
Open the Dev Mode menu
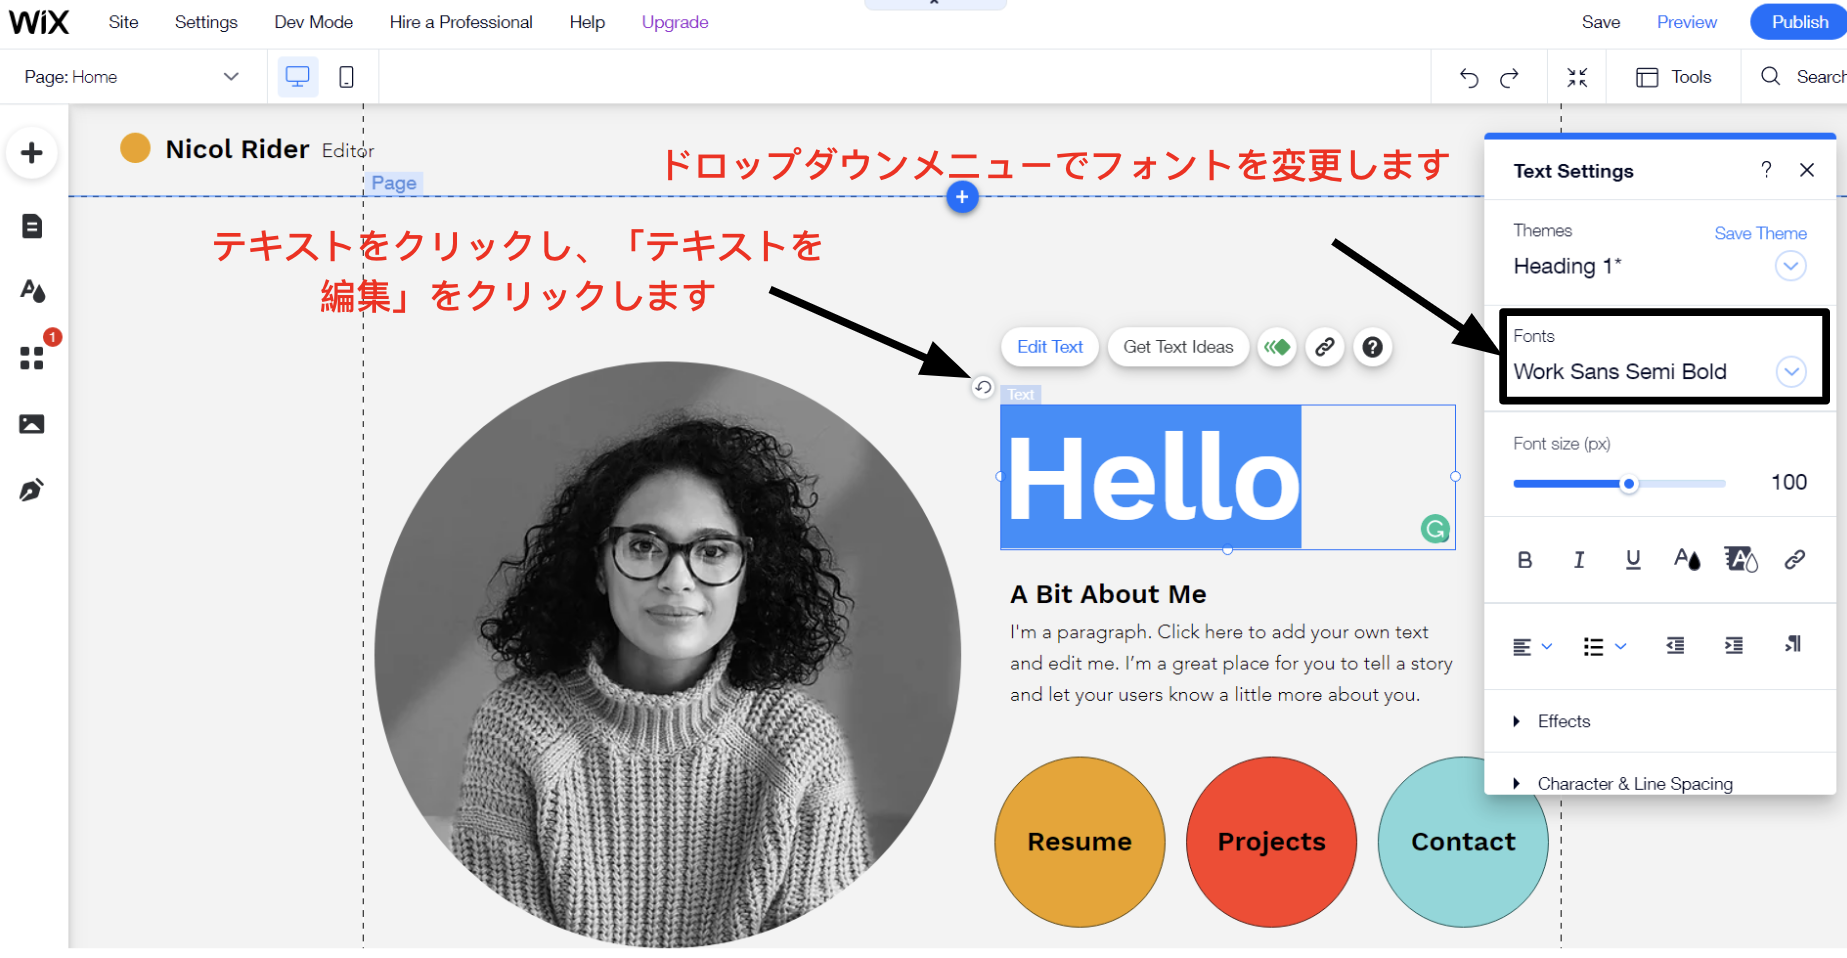point(313,22)
